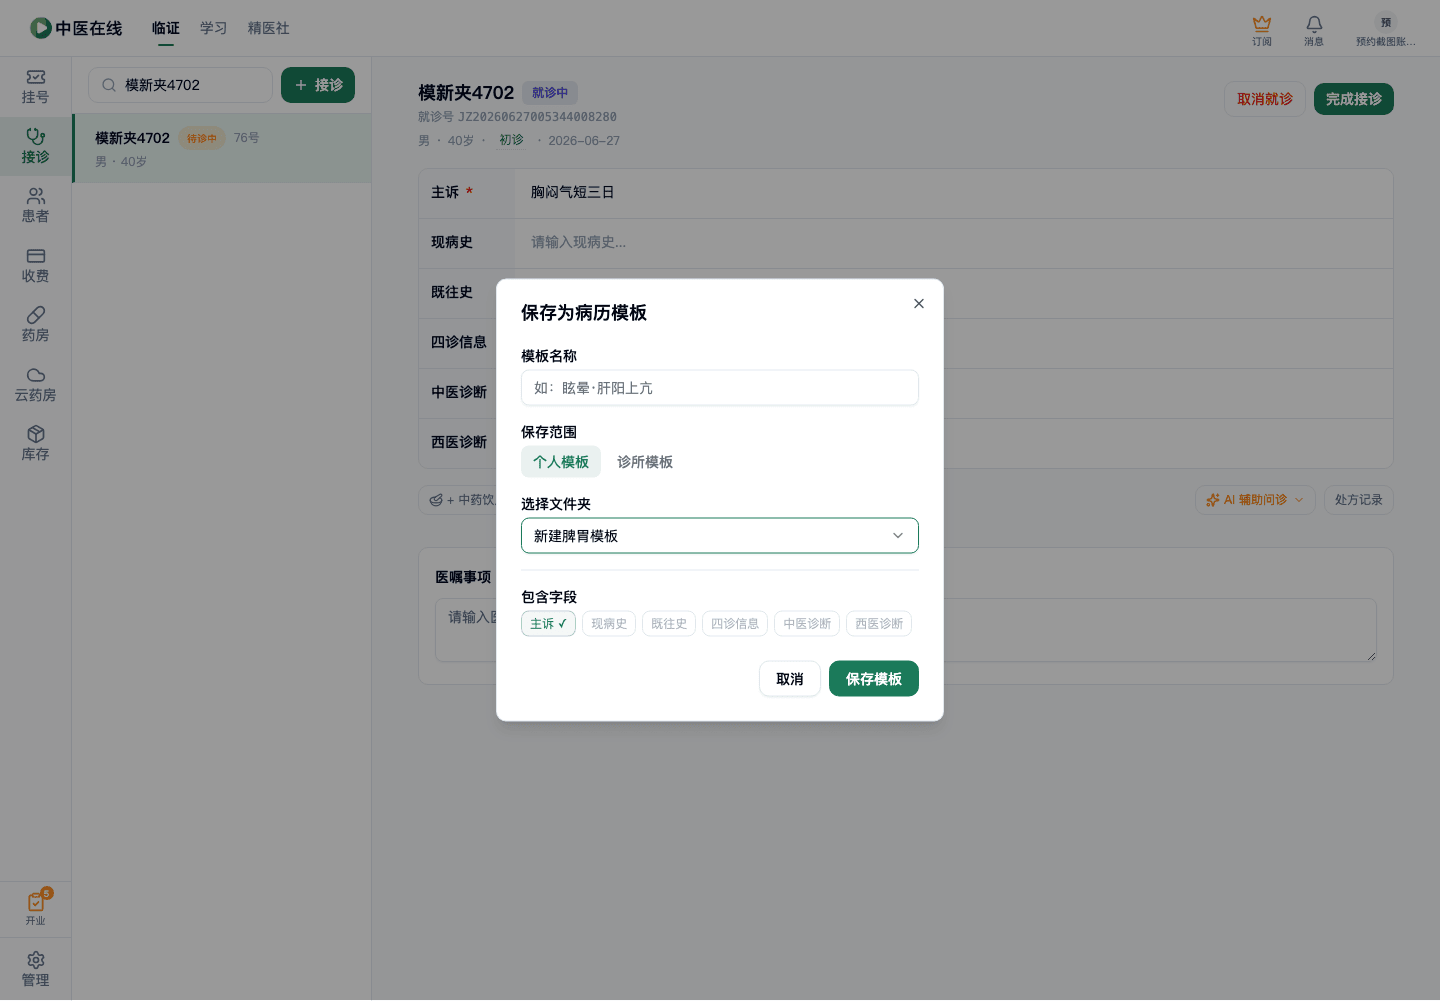Screen dimensions: 1440x1001
Task: Click the search magnifier icon
Action: click(x=109, y=85)
